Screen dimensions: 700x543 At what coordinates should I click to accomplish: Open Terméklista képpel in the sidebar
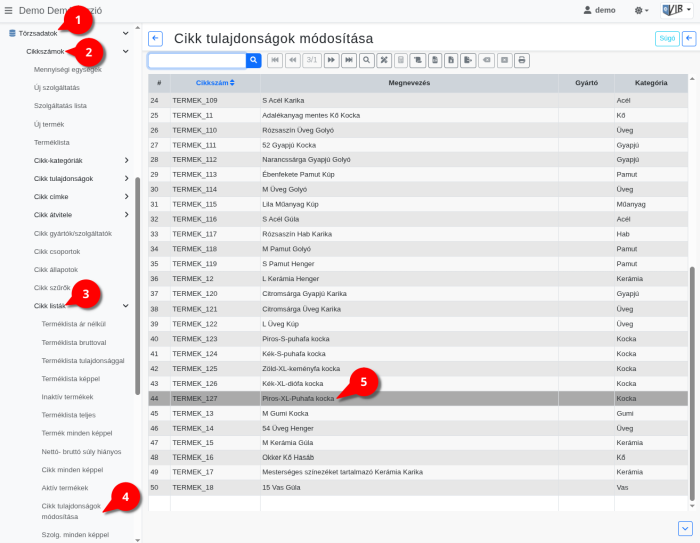pyautogui.click(x=71, y=379)
